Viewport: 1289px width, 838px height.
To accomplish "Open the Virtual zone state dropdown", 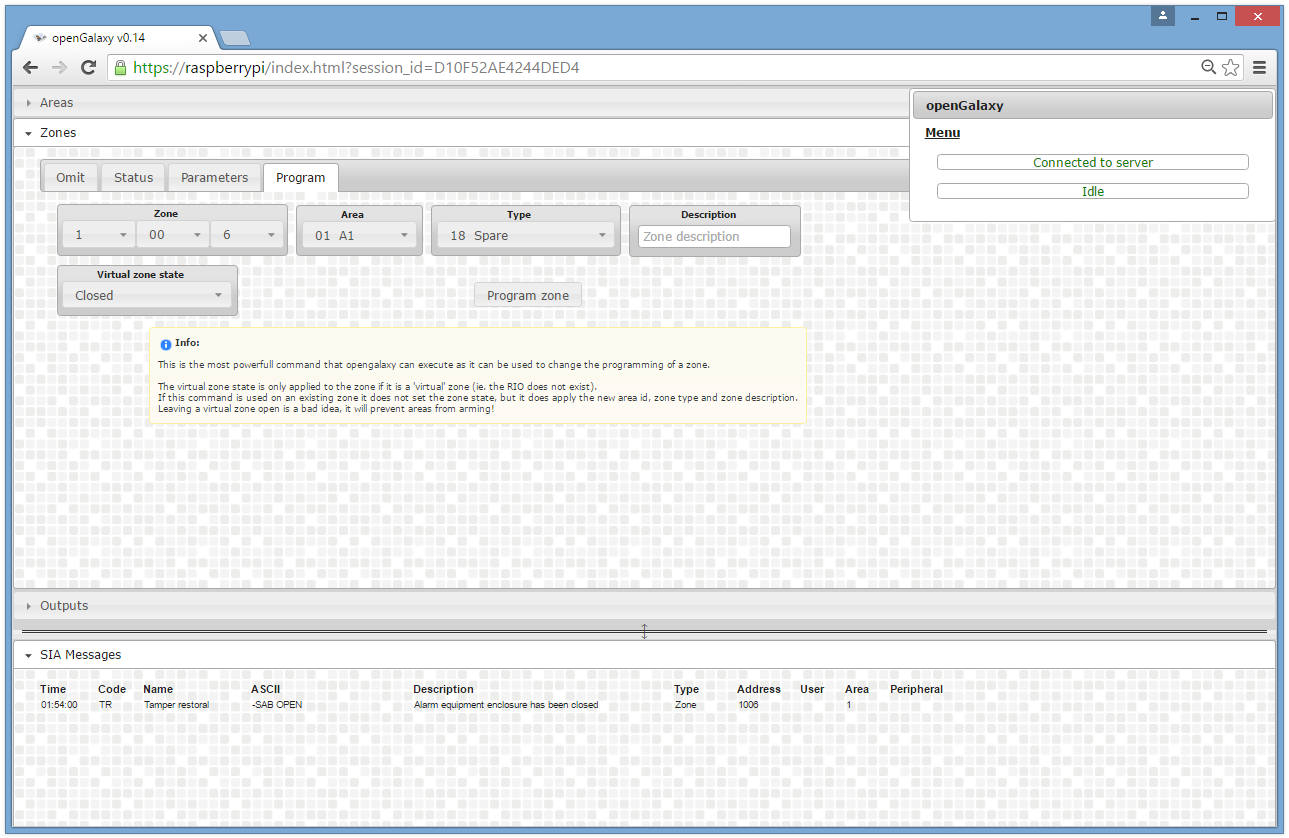I will pyautogui.click(x=146, y=295).
